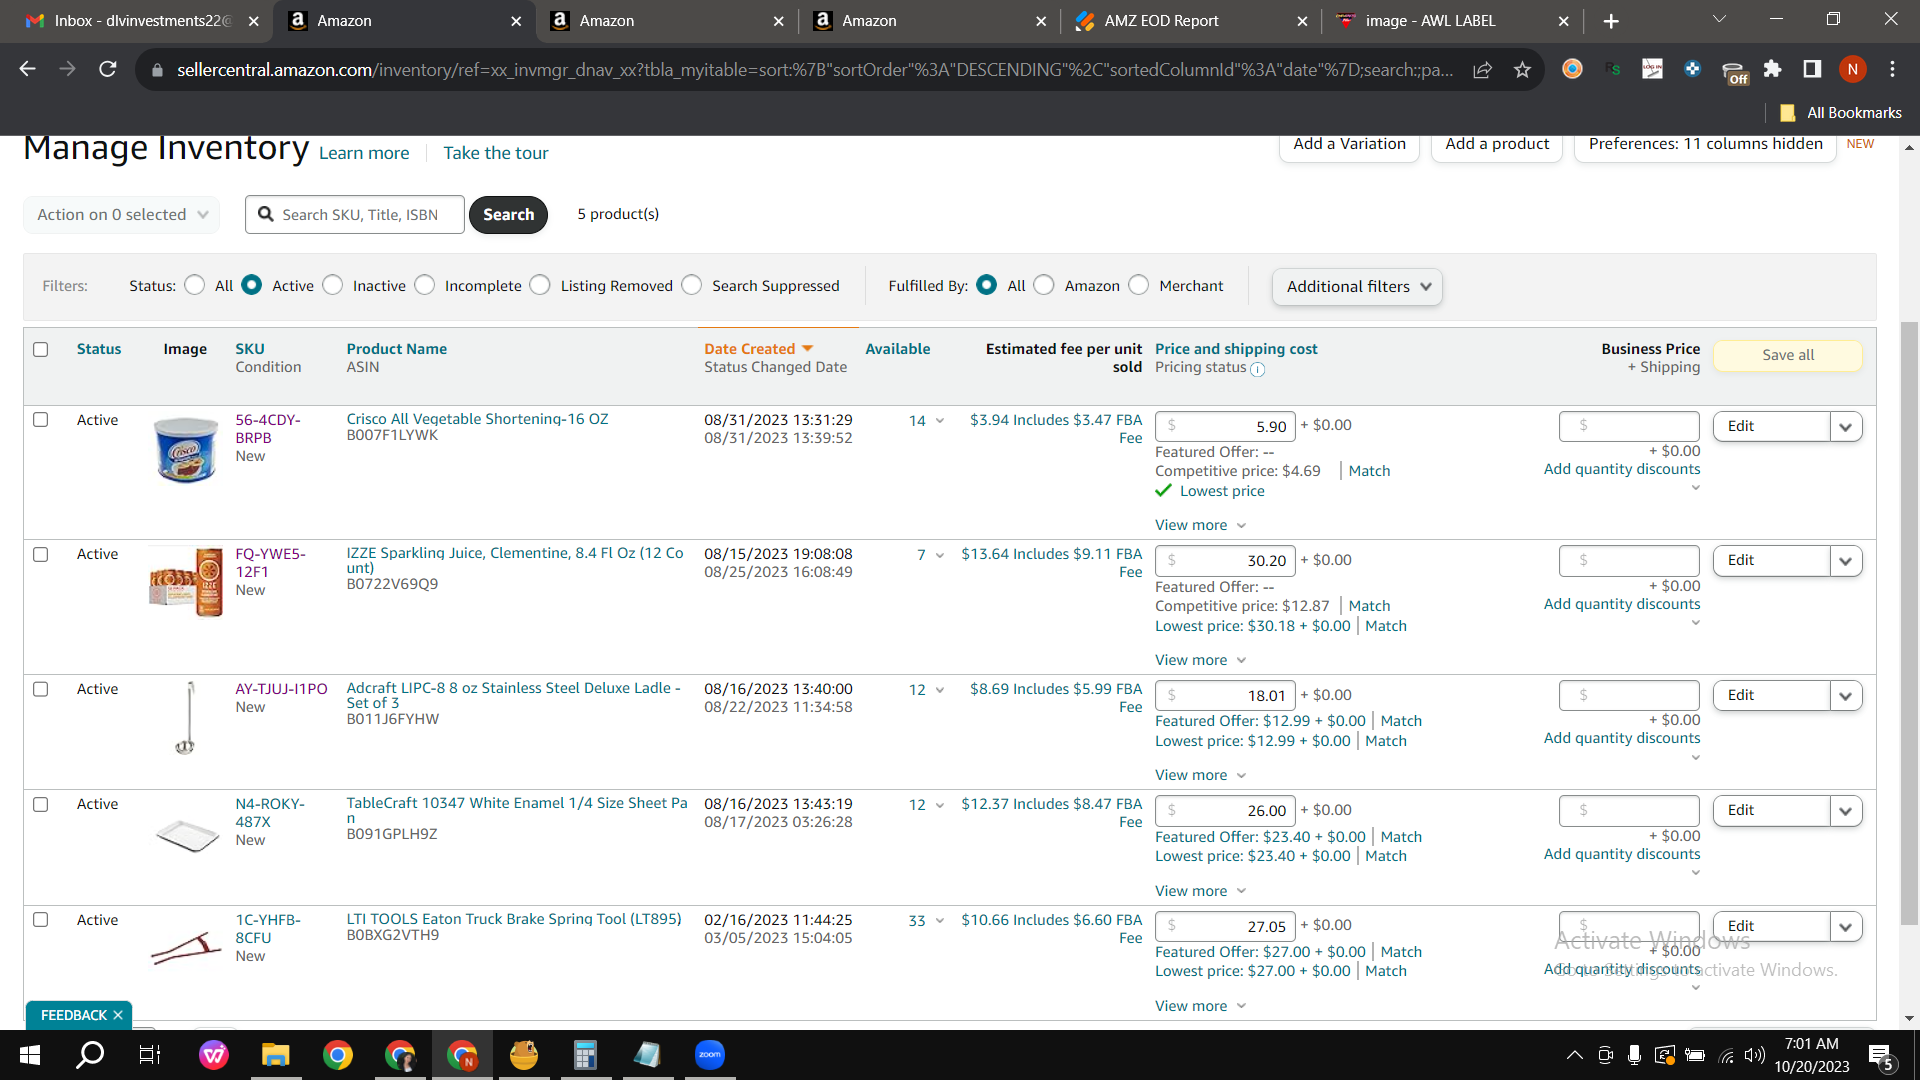The image size is (1920, 1080).
Task: Click the Search button
Action: (509, 215)
